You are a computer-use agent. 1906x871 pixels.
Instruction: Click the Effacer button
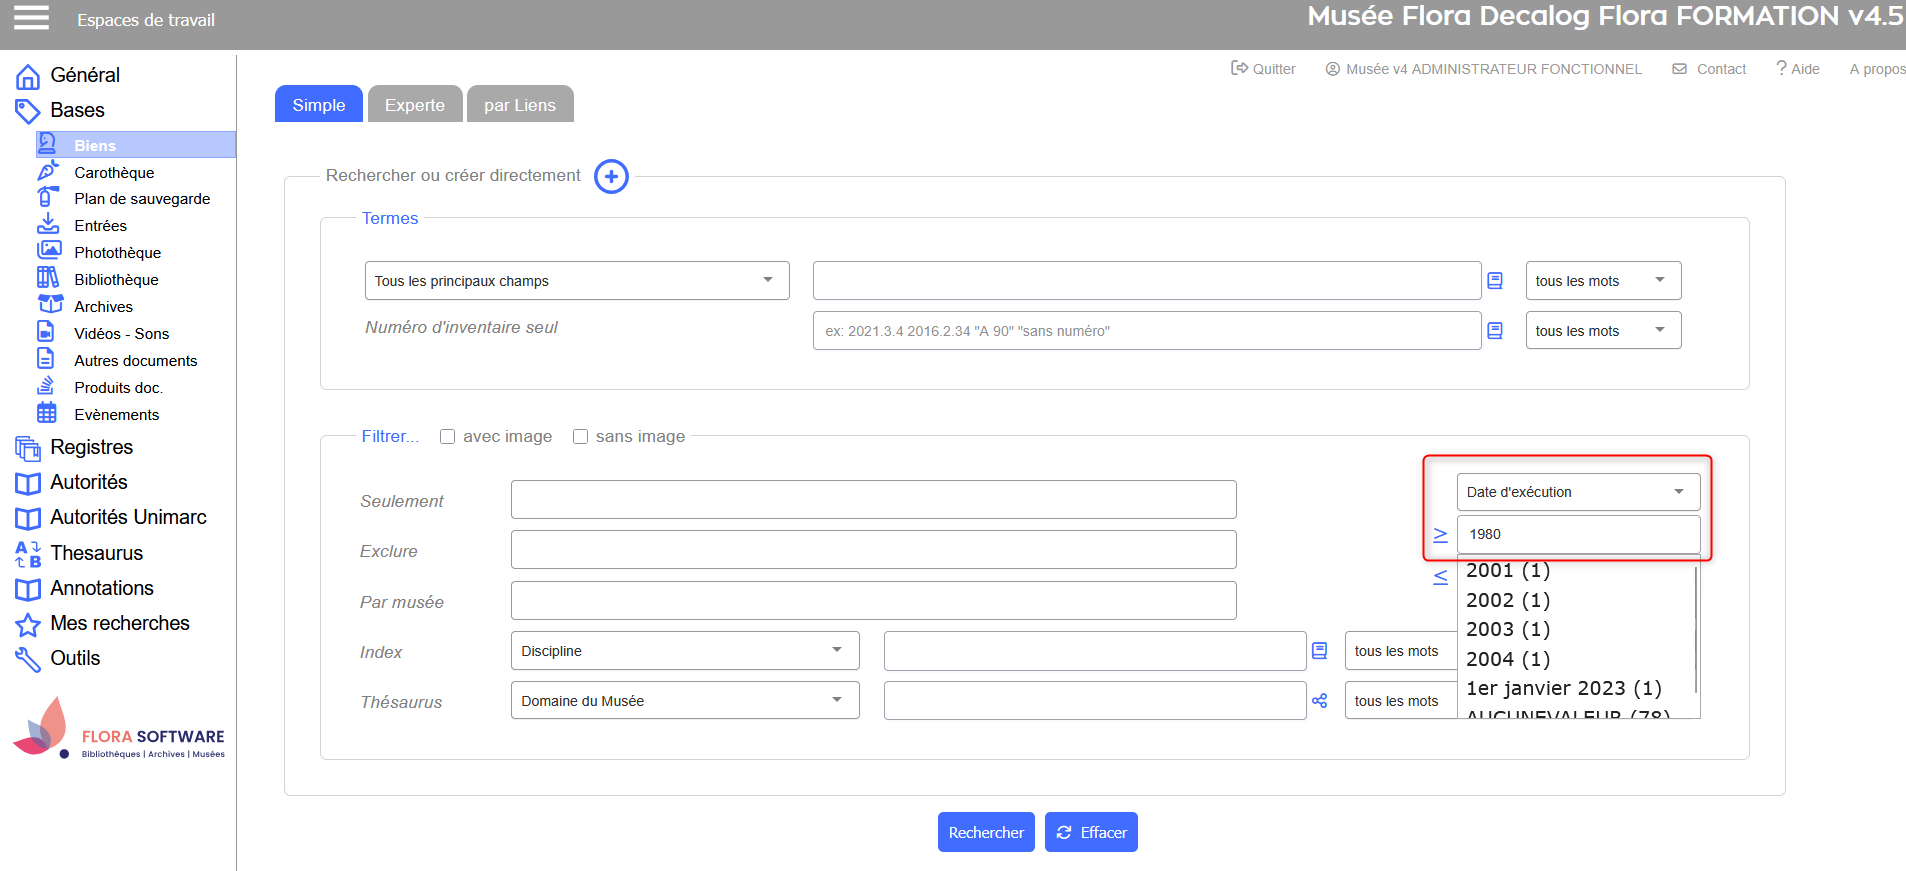pos(1091,832)
